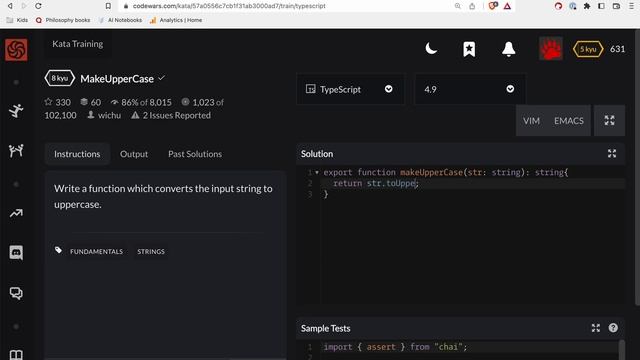Open the browser main menu icon
Image resolution: width=640 pixels, height=360 pixels.
click(x=631, y=6)
